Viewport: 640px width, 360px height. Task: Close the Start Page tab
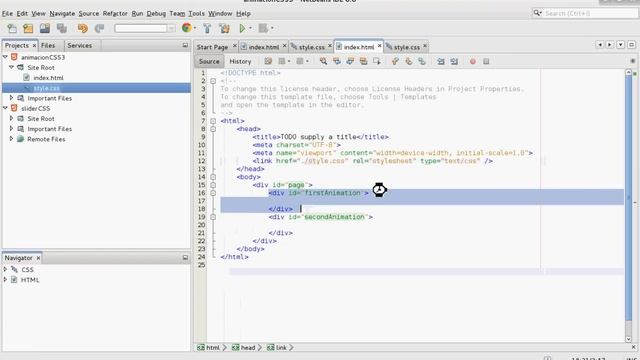coord(235,46)
